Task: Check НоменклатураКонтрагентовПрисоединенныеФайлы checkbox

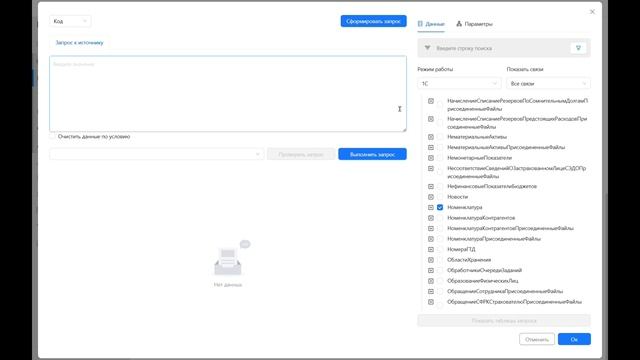Action: pyautogui.click(x=440, y=229)
